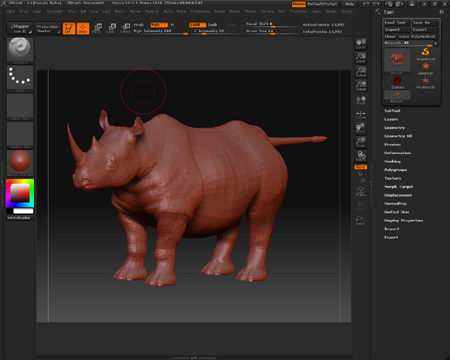
Task: Open the Document menu
Action: [x=55, y=11]
